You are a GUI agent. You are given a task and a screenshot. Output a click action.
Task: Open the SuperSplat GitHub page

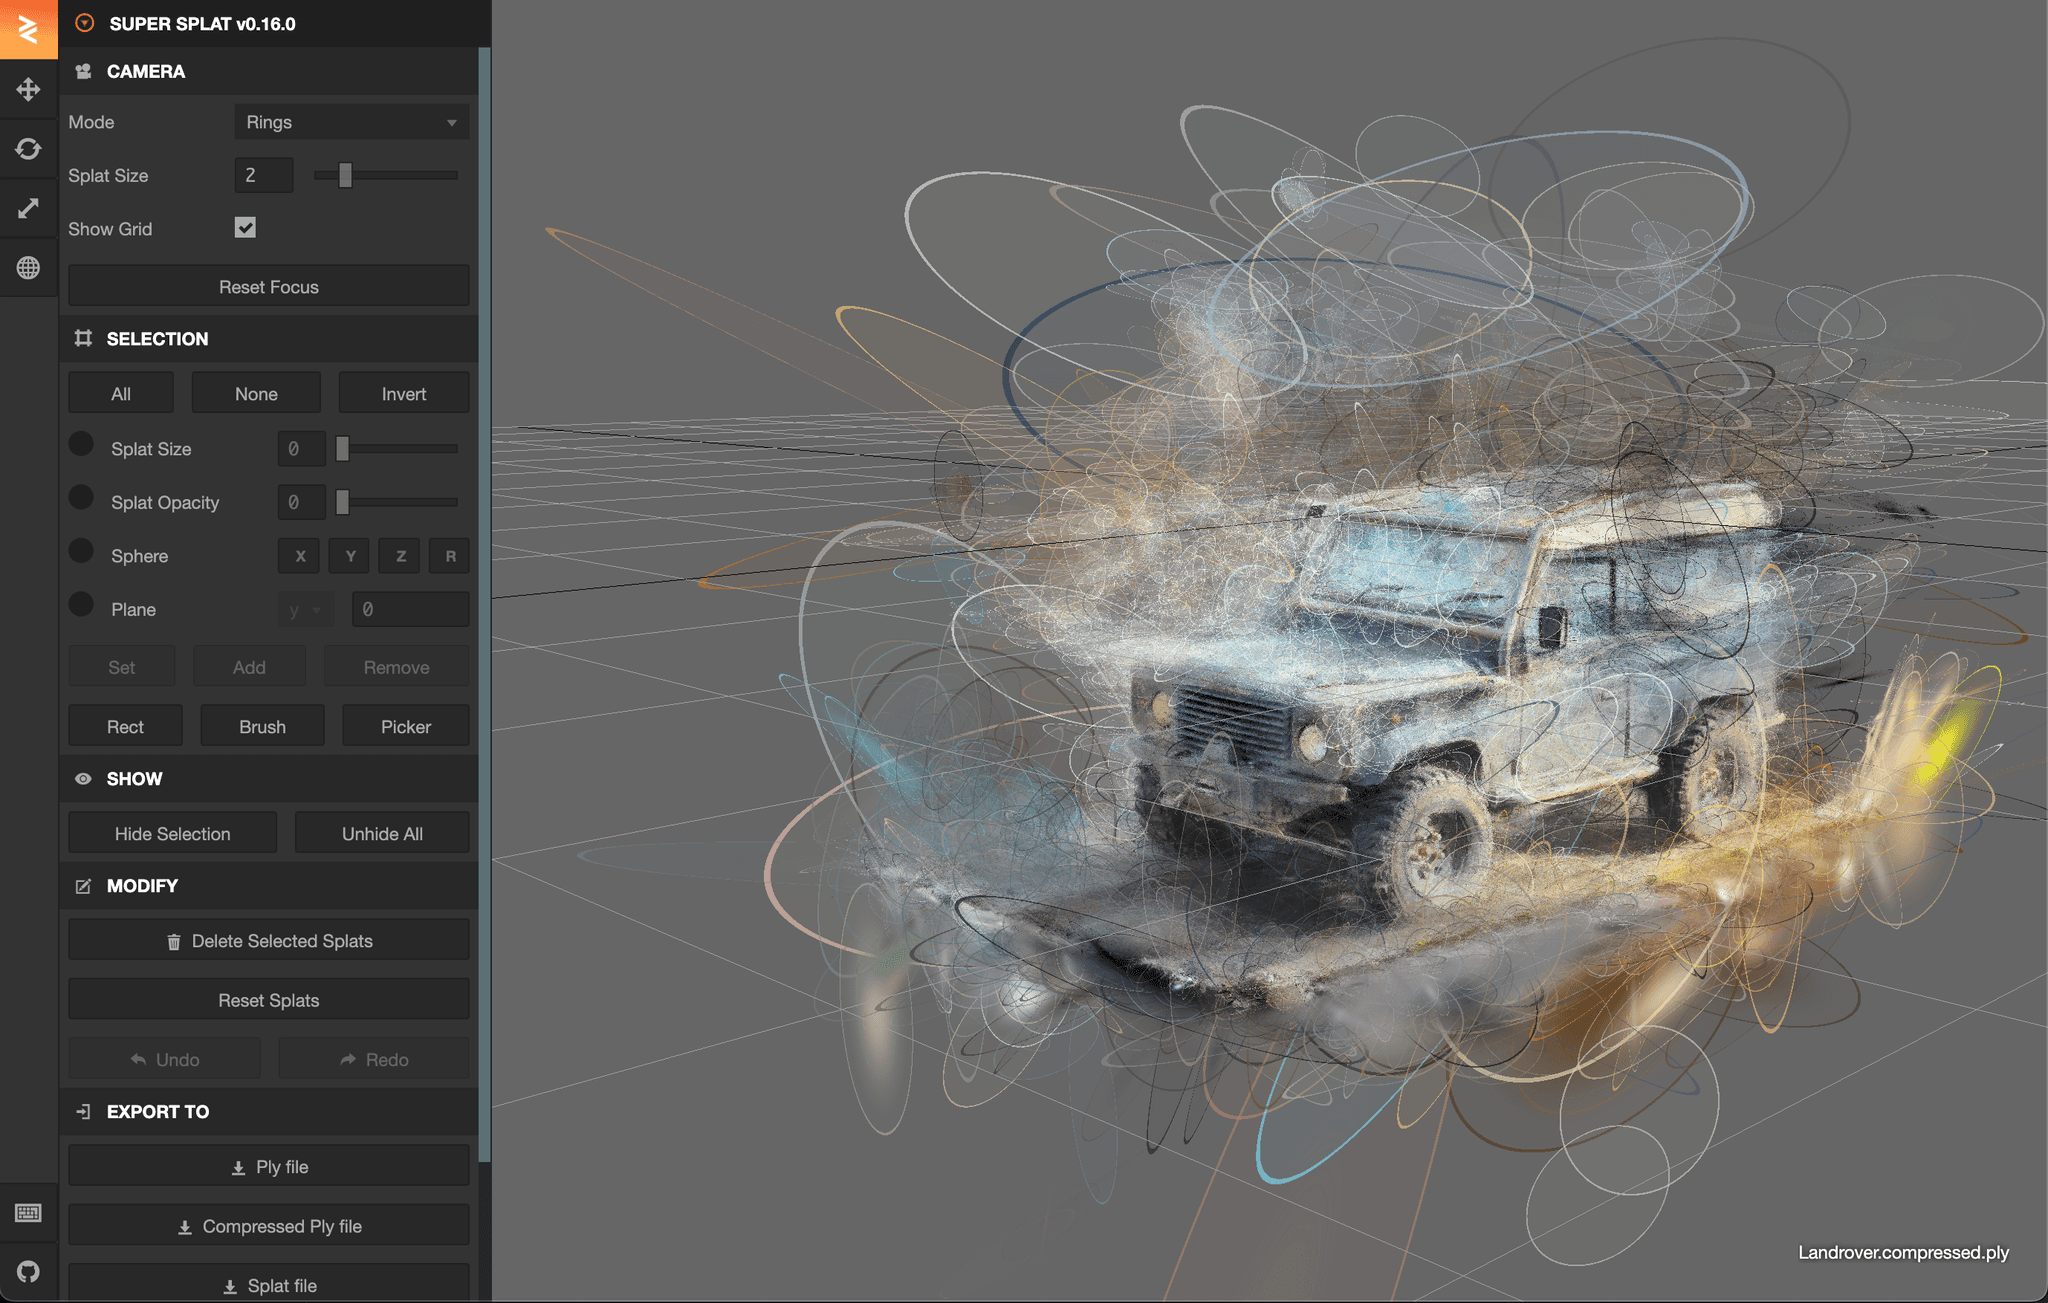(x=28, y=1272)
